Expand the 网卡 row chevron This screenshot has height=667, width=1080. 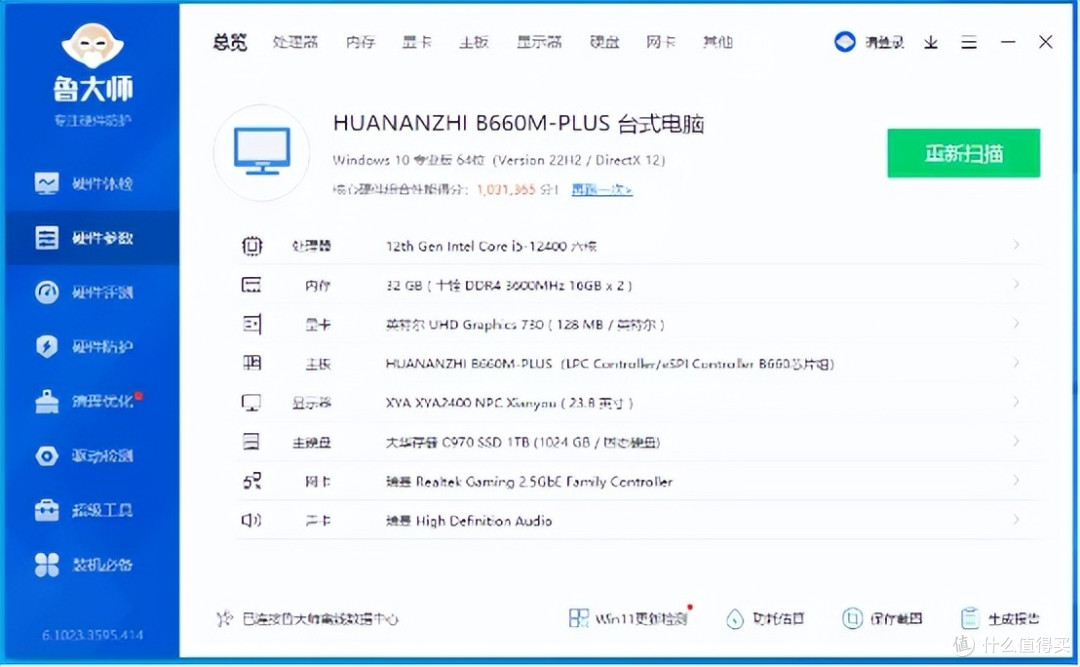pyautogui.click(x=1016, y=480)
